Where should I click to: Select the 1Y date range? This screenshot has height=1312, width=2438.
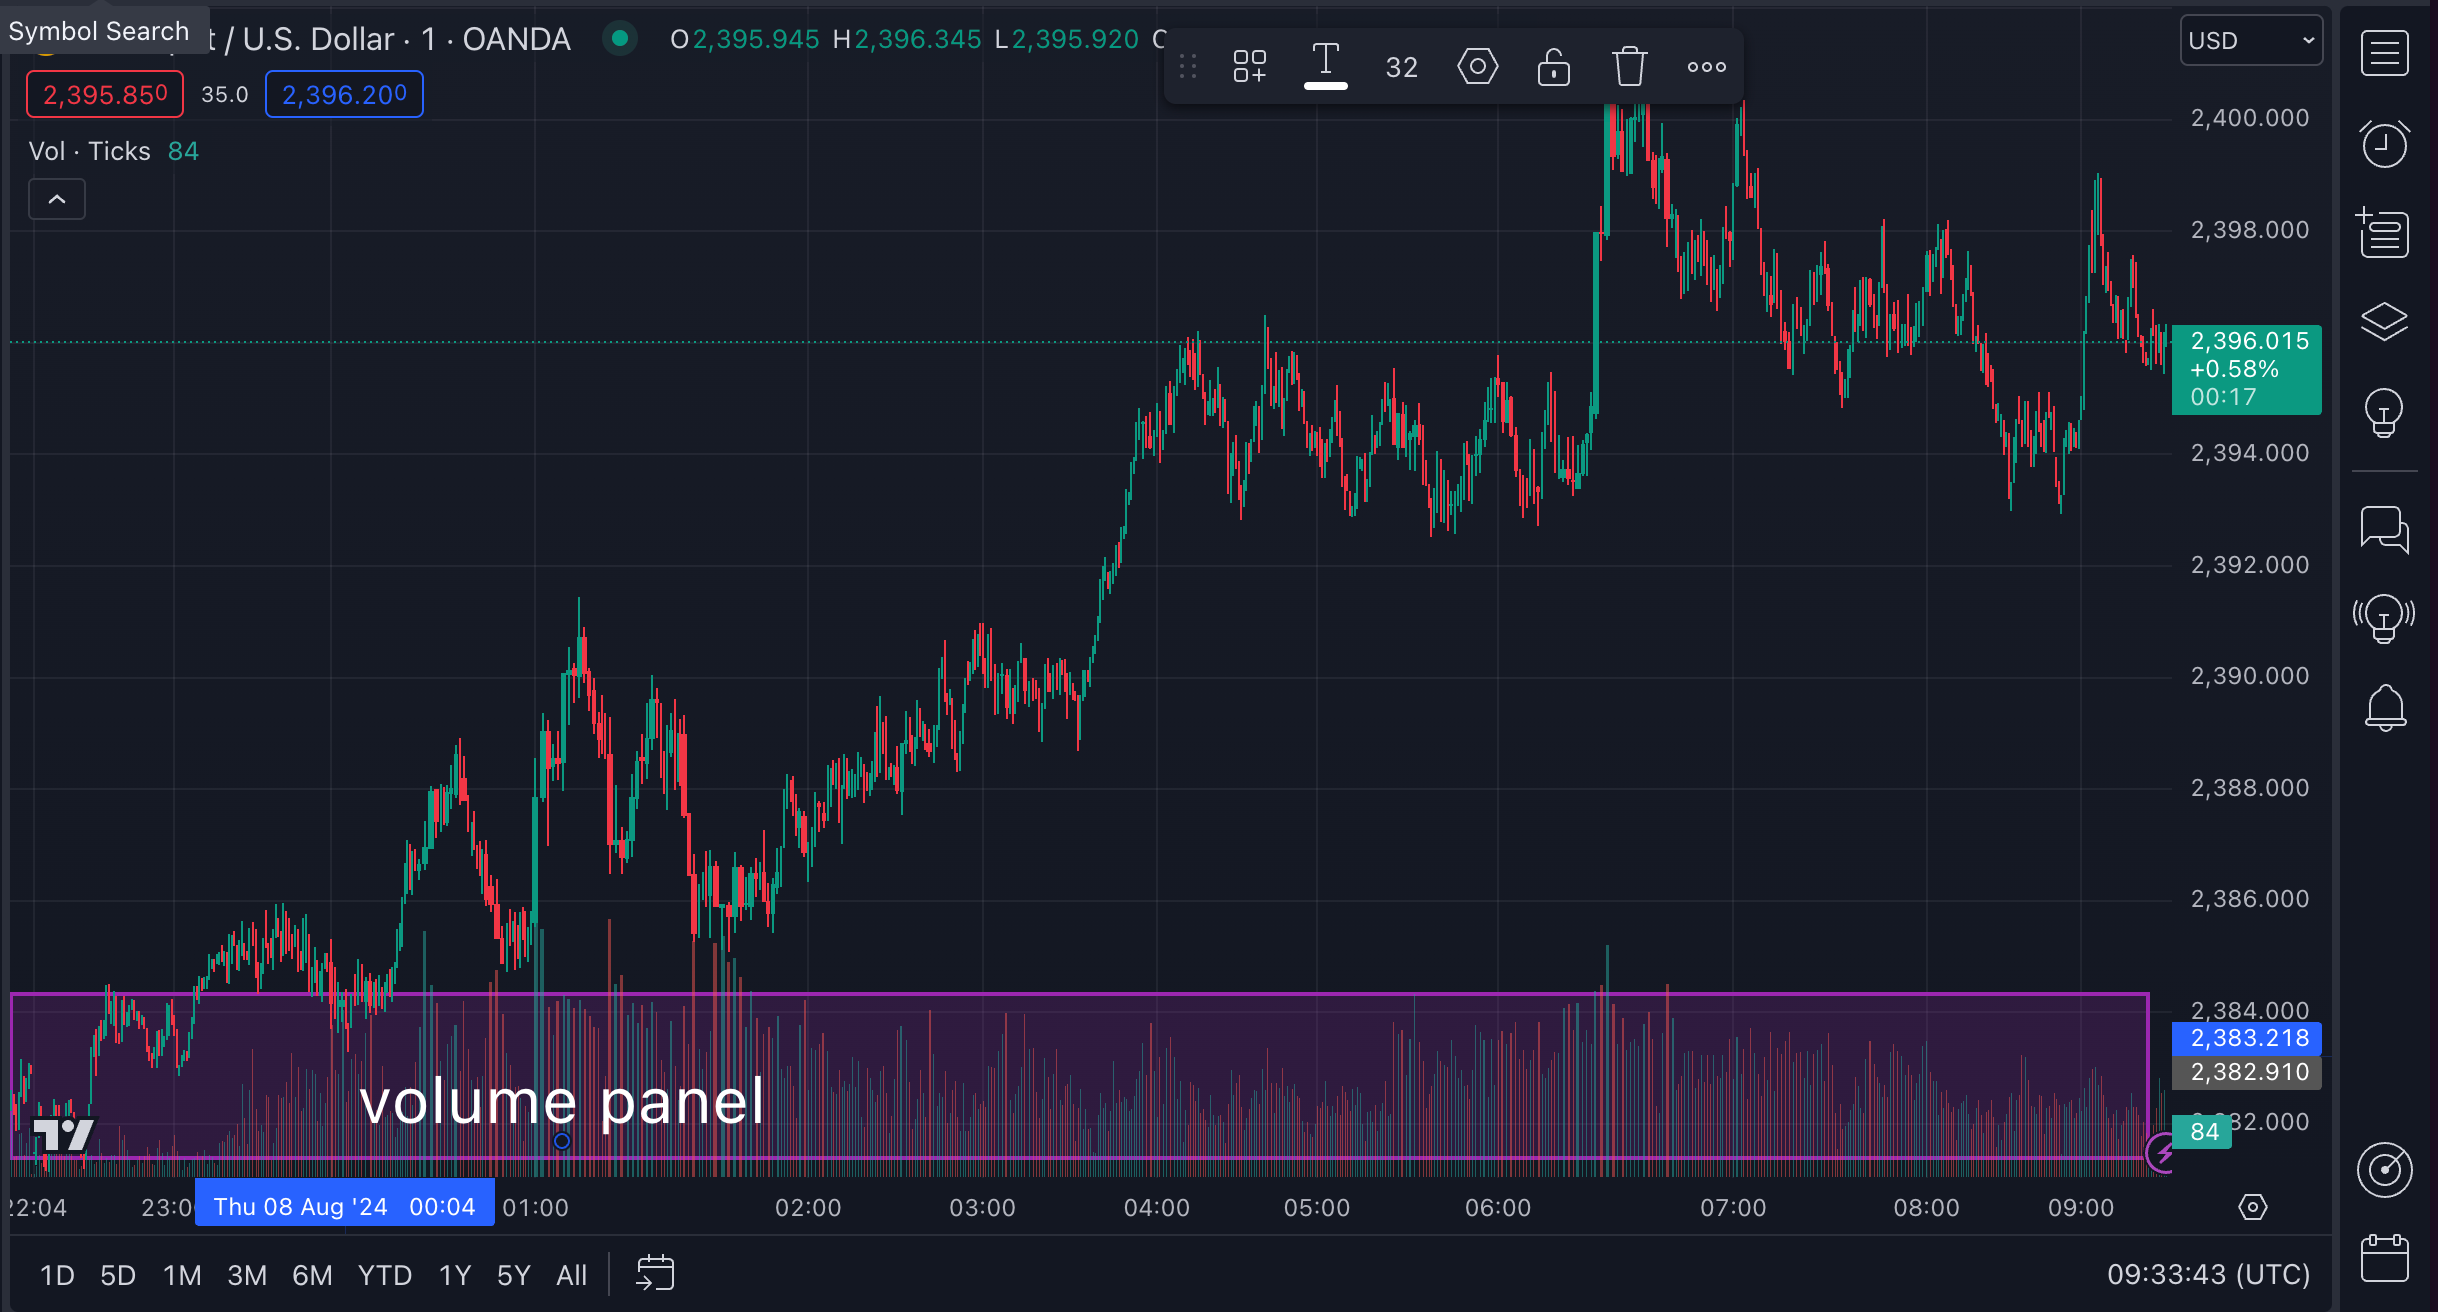[452, 1275]
